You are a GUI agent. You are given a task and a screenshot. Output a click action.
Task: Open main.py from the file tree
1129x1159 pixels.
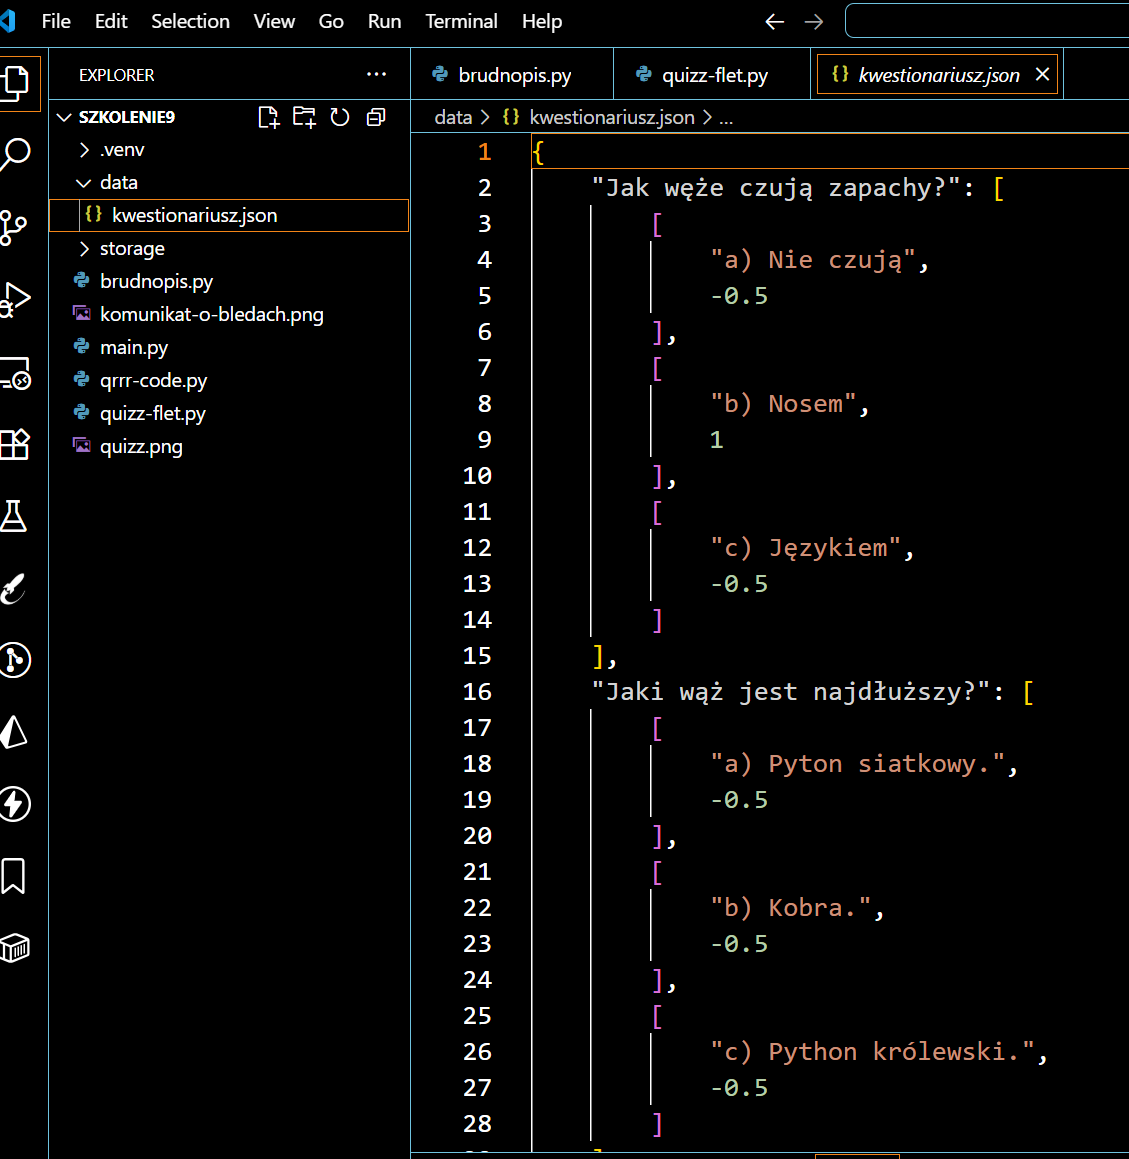229,347
